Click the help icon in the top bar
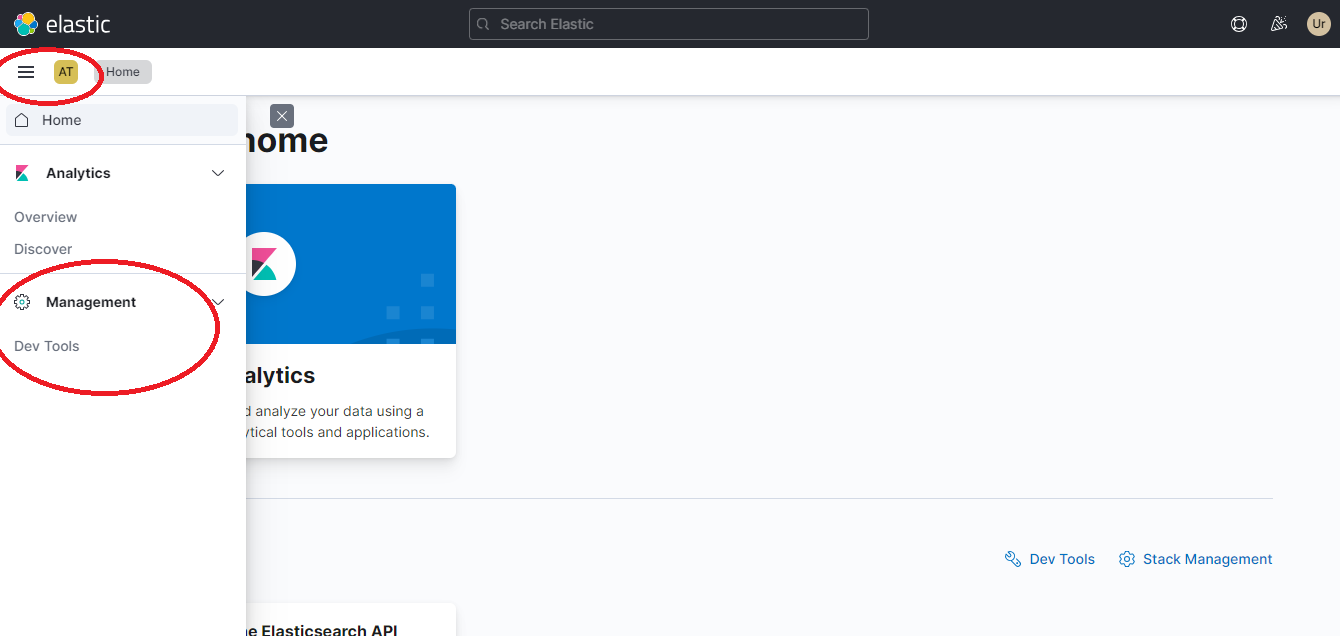Image resolution: width=1340 pixels, height=636 pixels. [1238, 23]
